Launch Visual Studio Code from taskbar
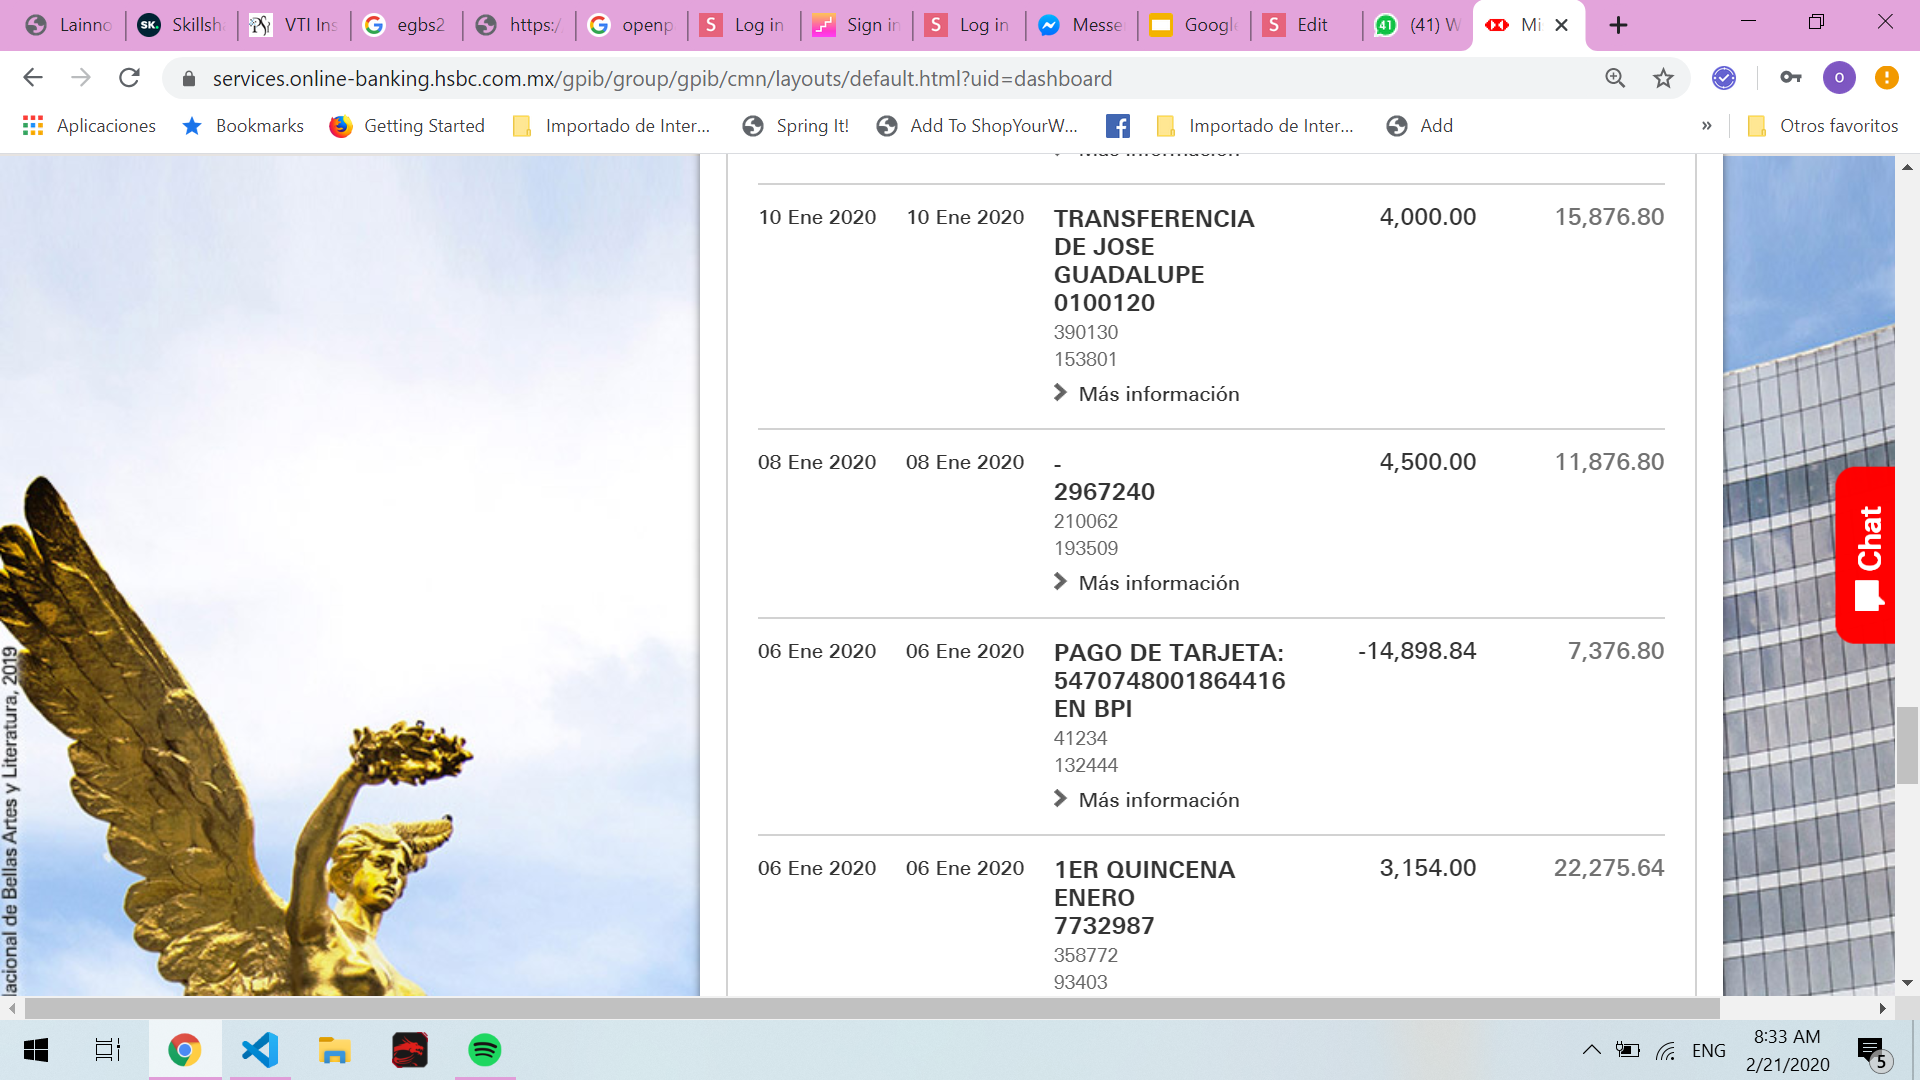 [x=260, y=1050]
